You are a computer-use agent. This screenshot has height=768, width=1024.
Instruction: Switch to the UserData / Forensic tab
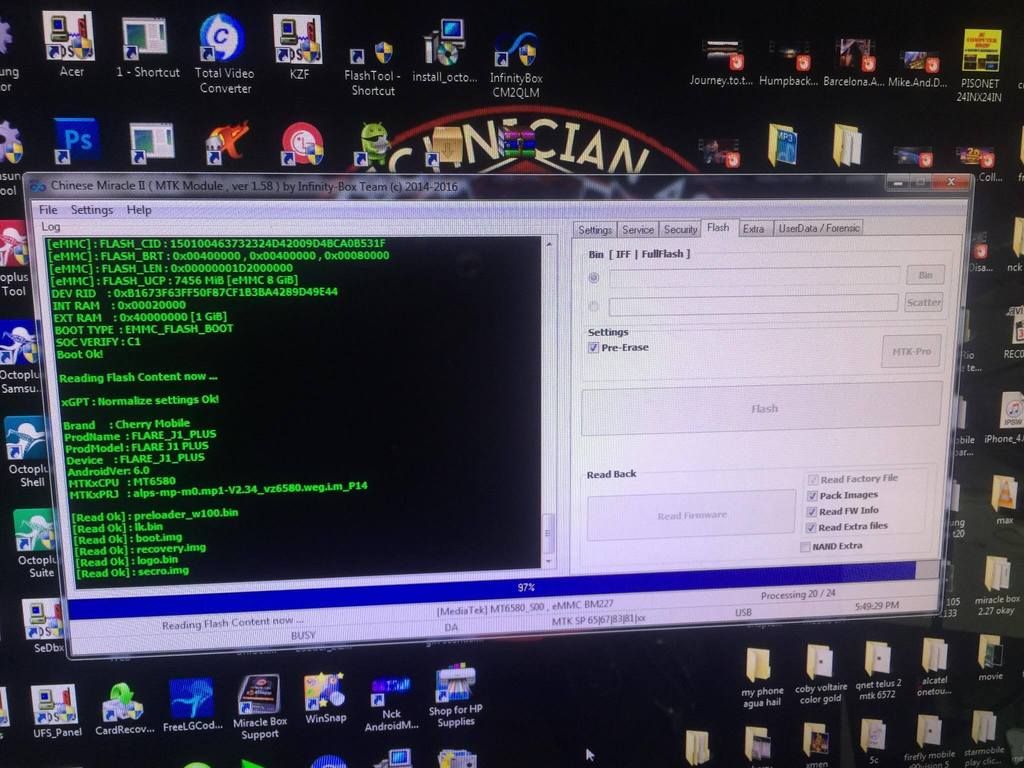(818, 228)
